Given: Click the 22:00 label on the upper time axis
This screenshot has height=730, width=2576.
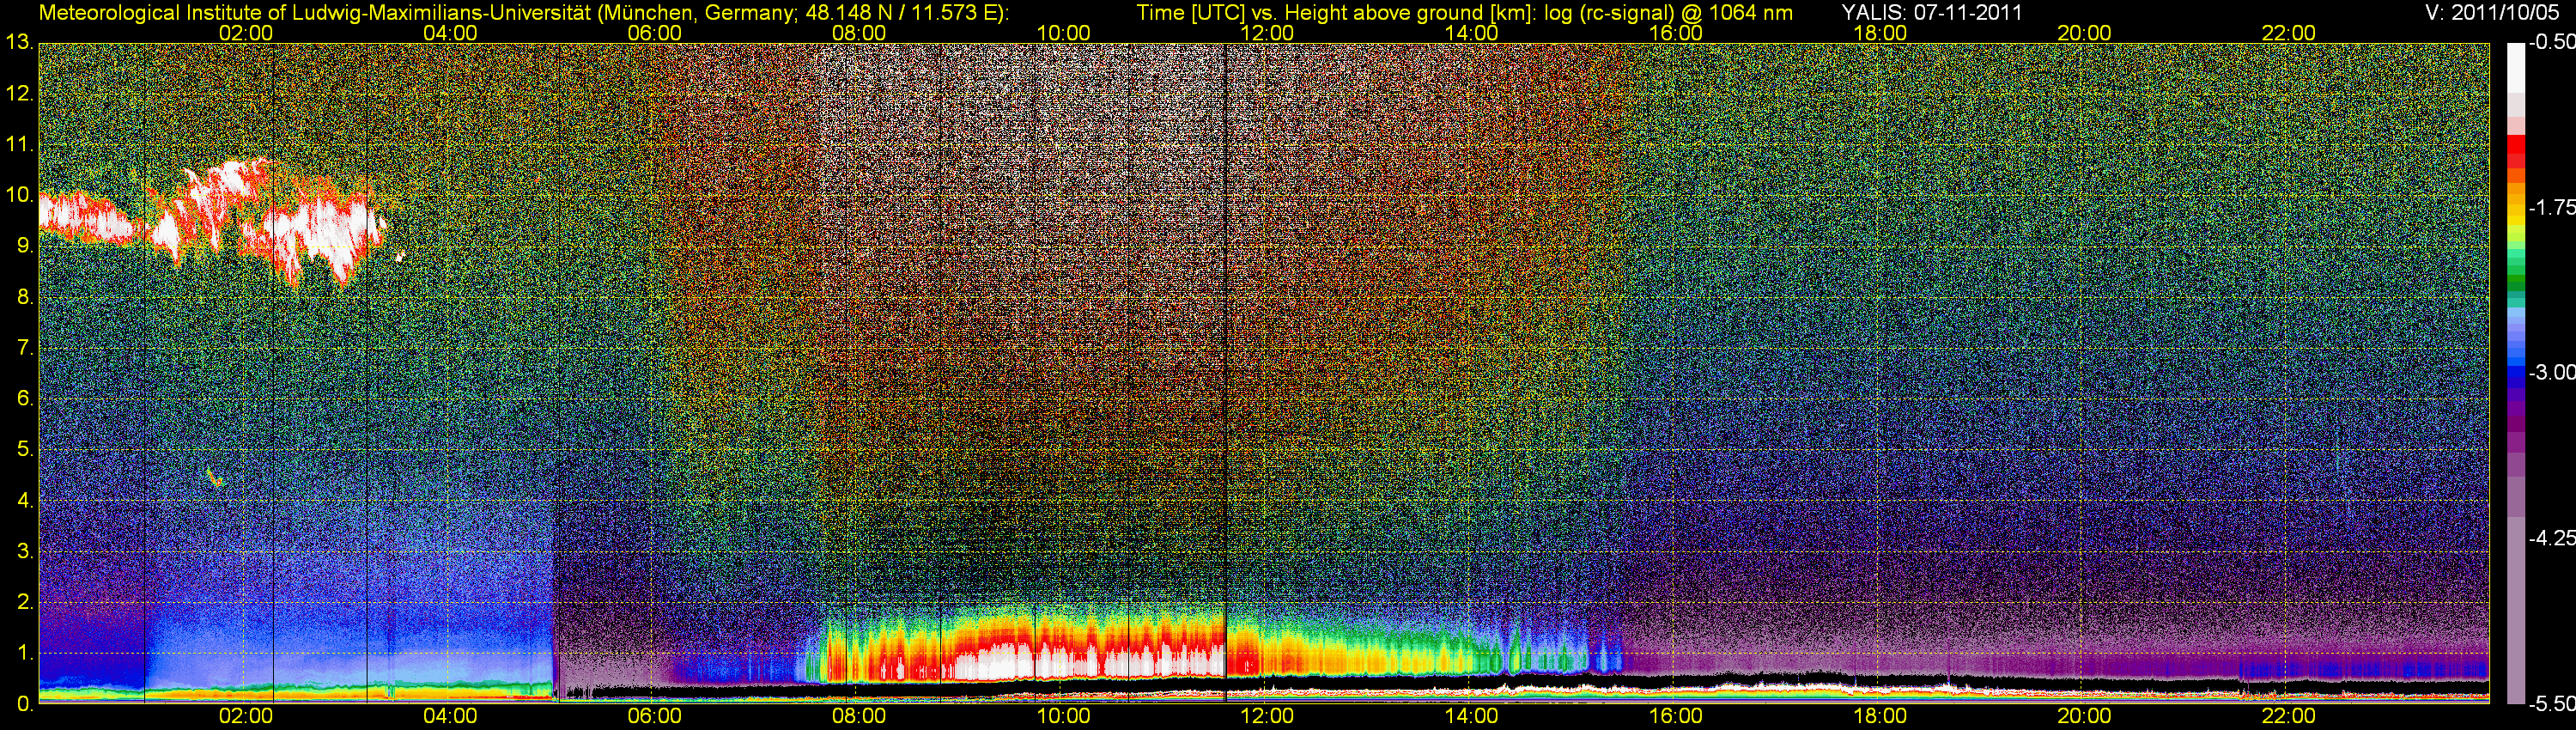Looking at the screenshot, I should click(2289, 33).
